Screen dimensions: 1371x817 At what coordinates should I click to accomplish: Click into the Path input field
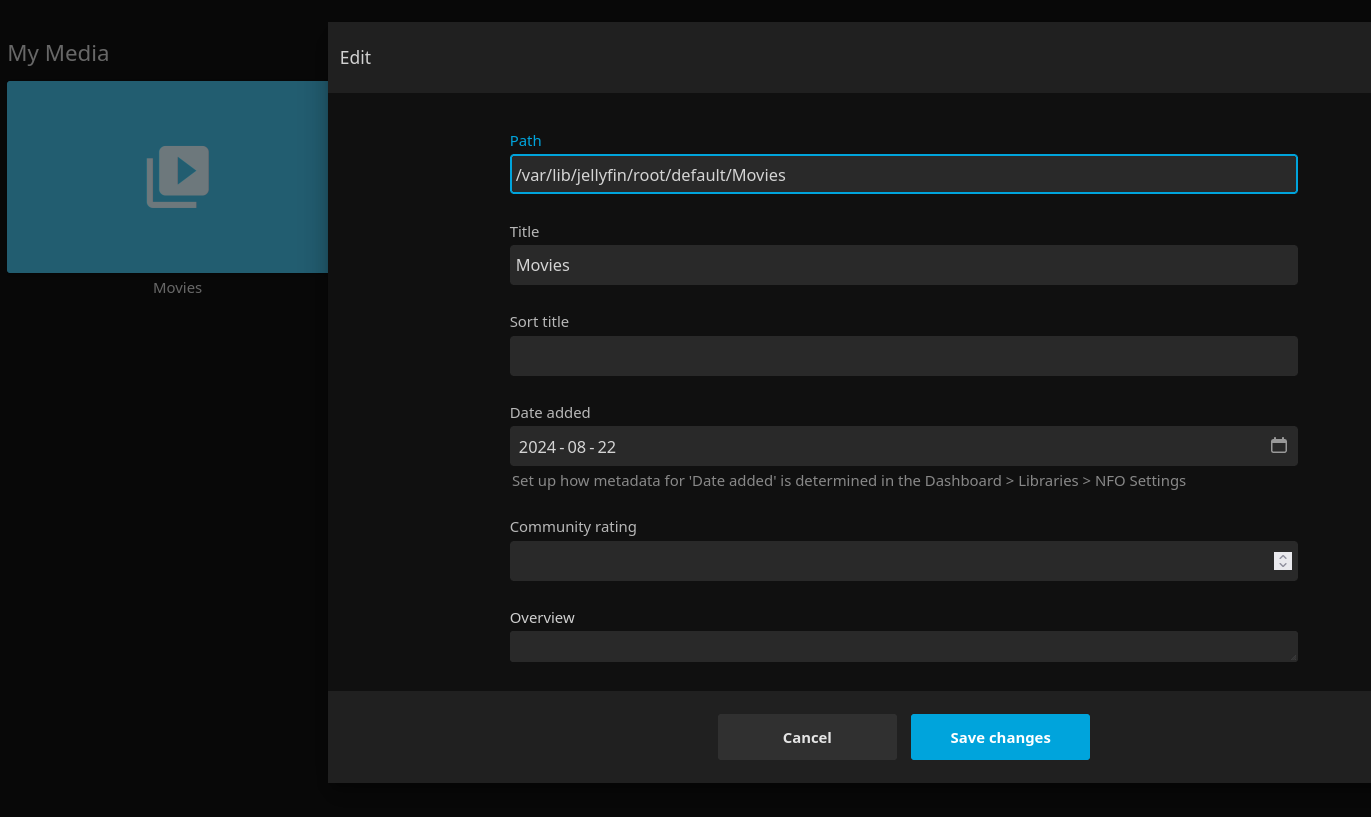coord(903,175)
